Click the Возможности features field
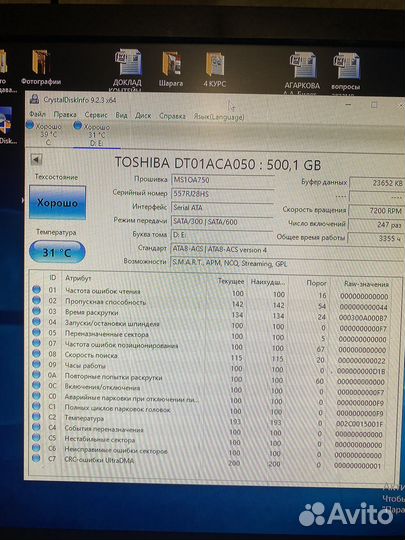The width and height of the screenshot is (405, 540). (x=287, y=263)
